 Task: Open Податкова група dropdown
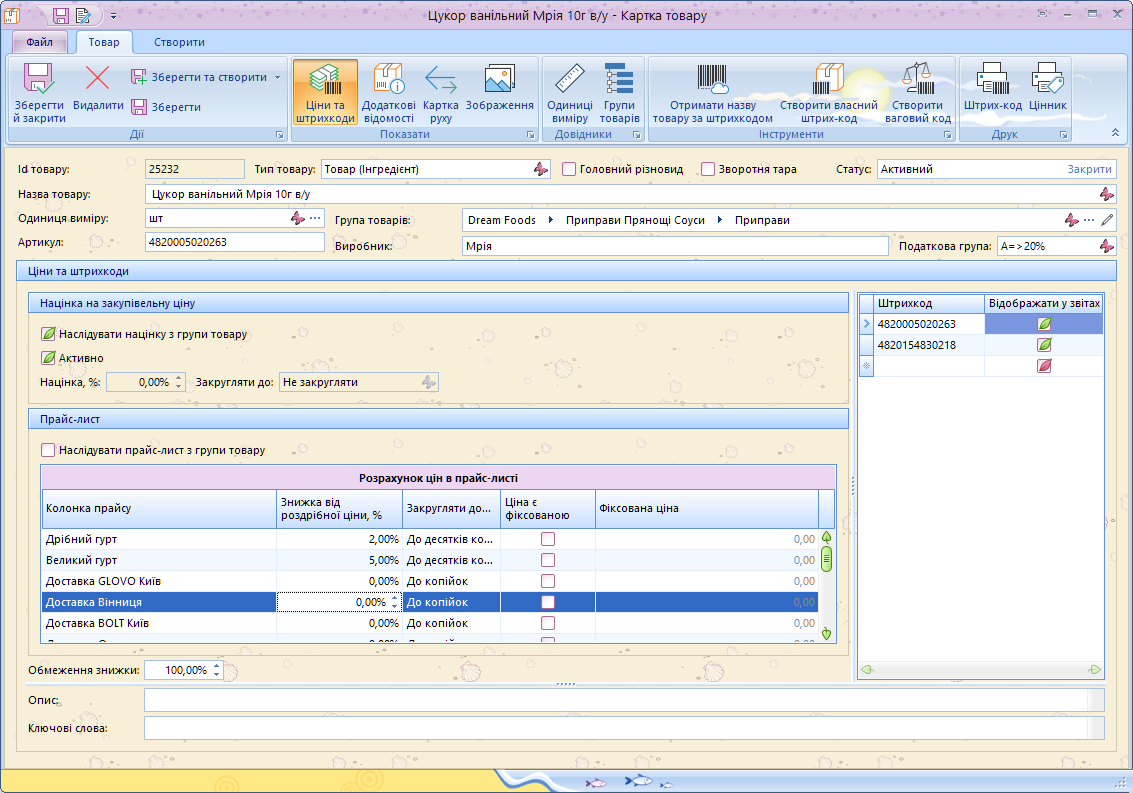[1105, 245]
